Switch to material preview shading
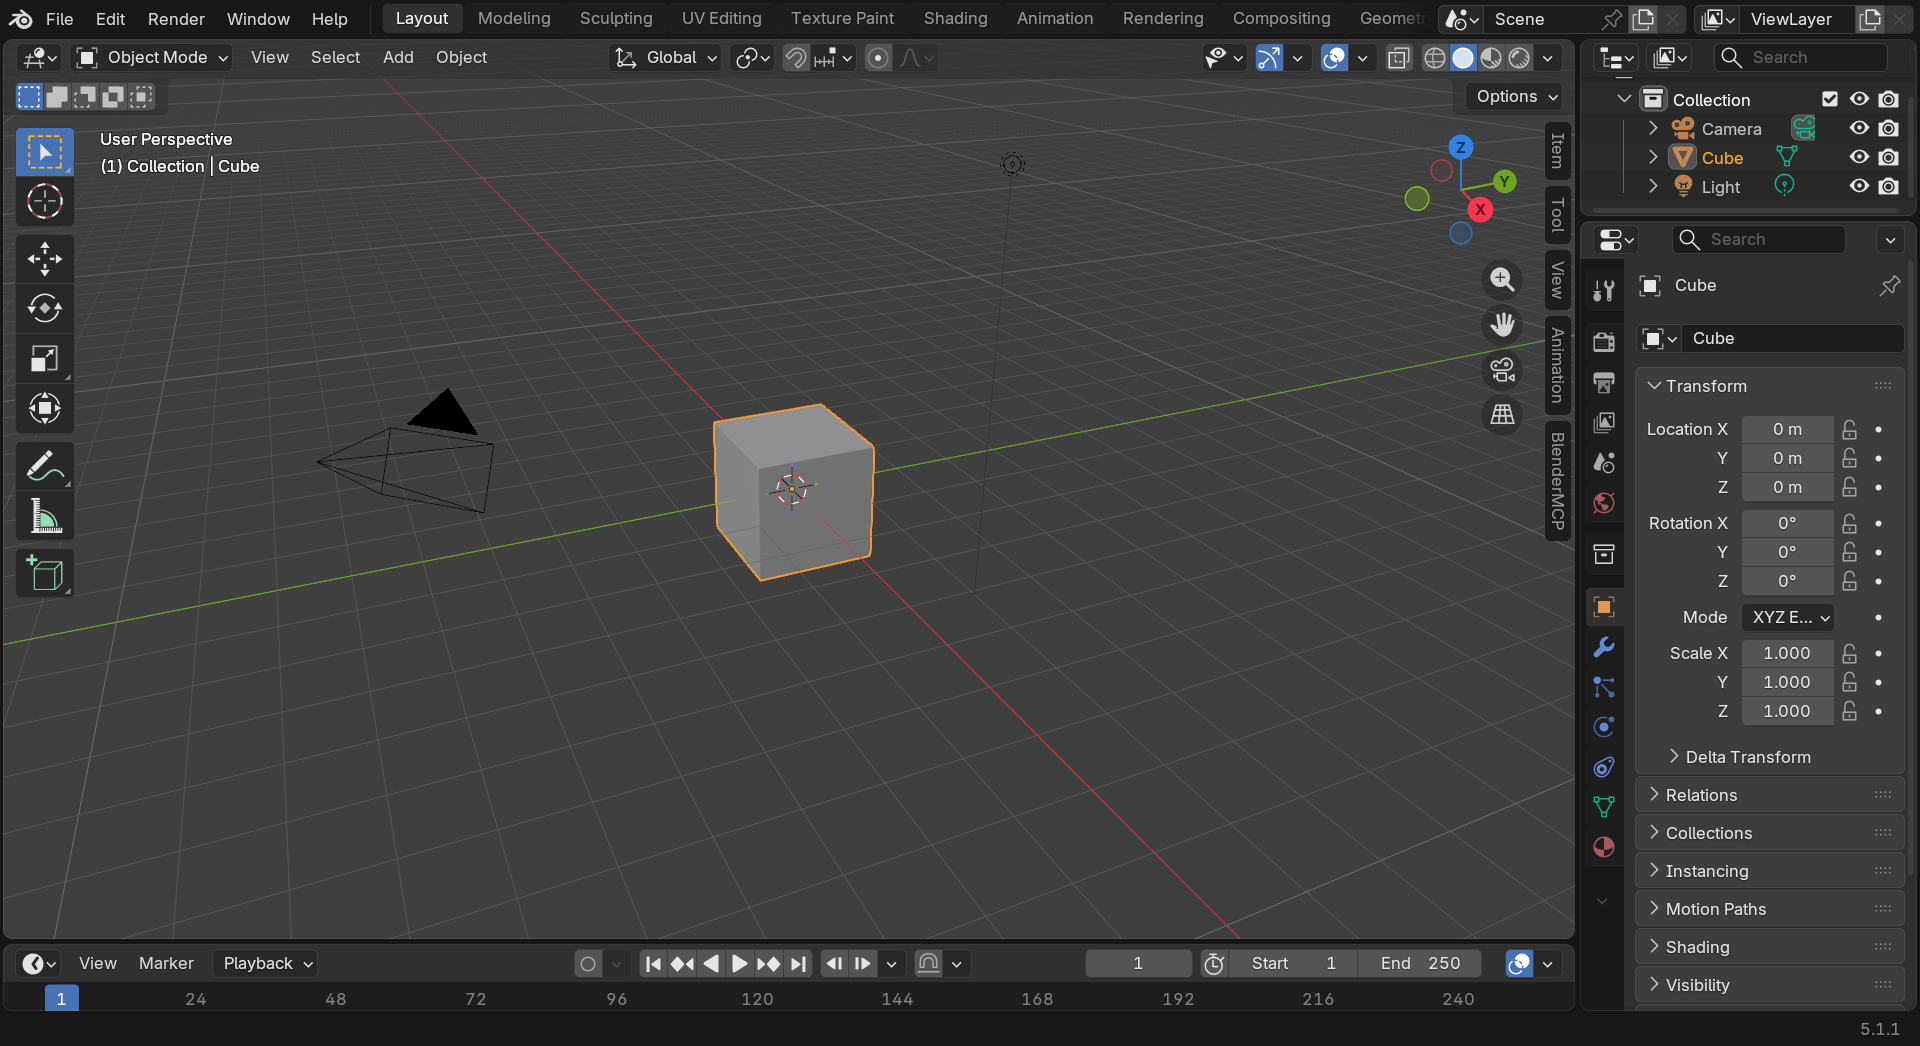The image size is (1920, 1046). pos(1491,58)
